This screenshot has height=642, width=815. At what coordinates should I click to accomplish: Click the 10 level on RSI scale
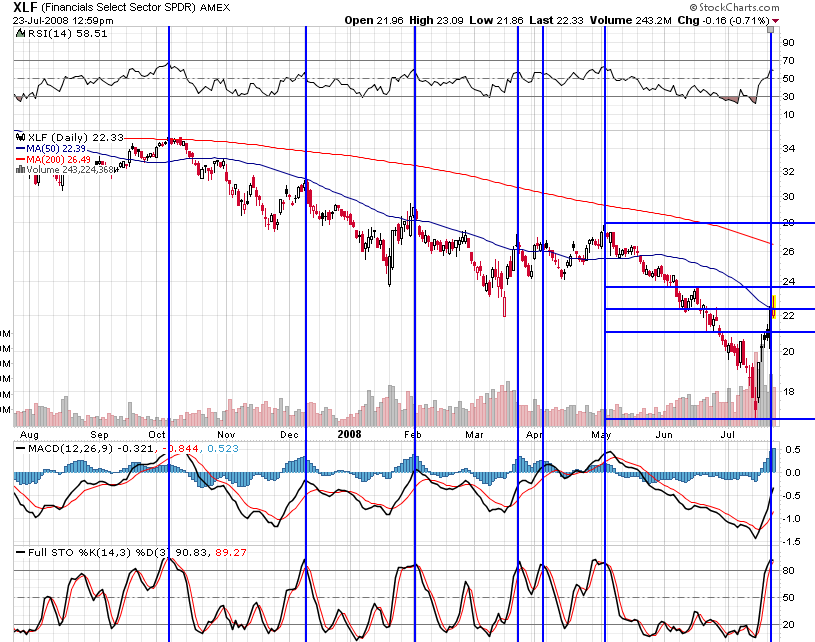788,115
